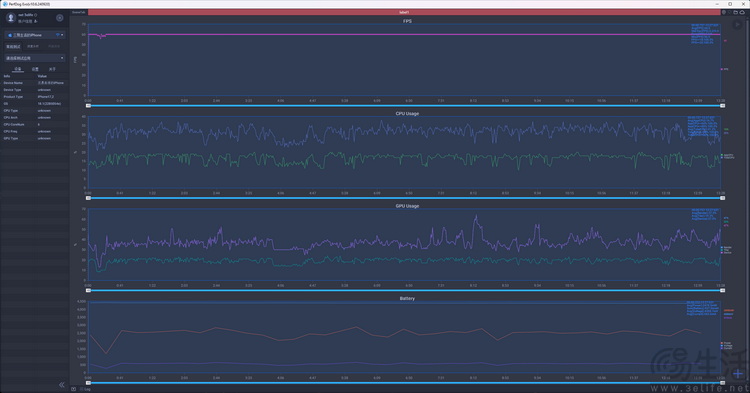Click the CPU Usage chart left range handle
This screenshot has width=750, height=393.
coord(88,198)
